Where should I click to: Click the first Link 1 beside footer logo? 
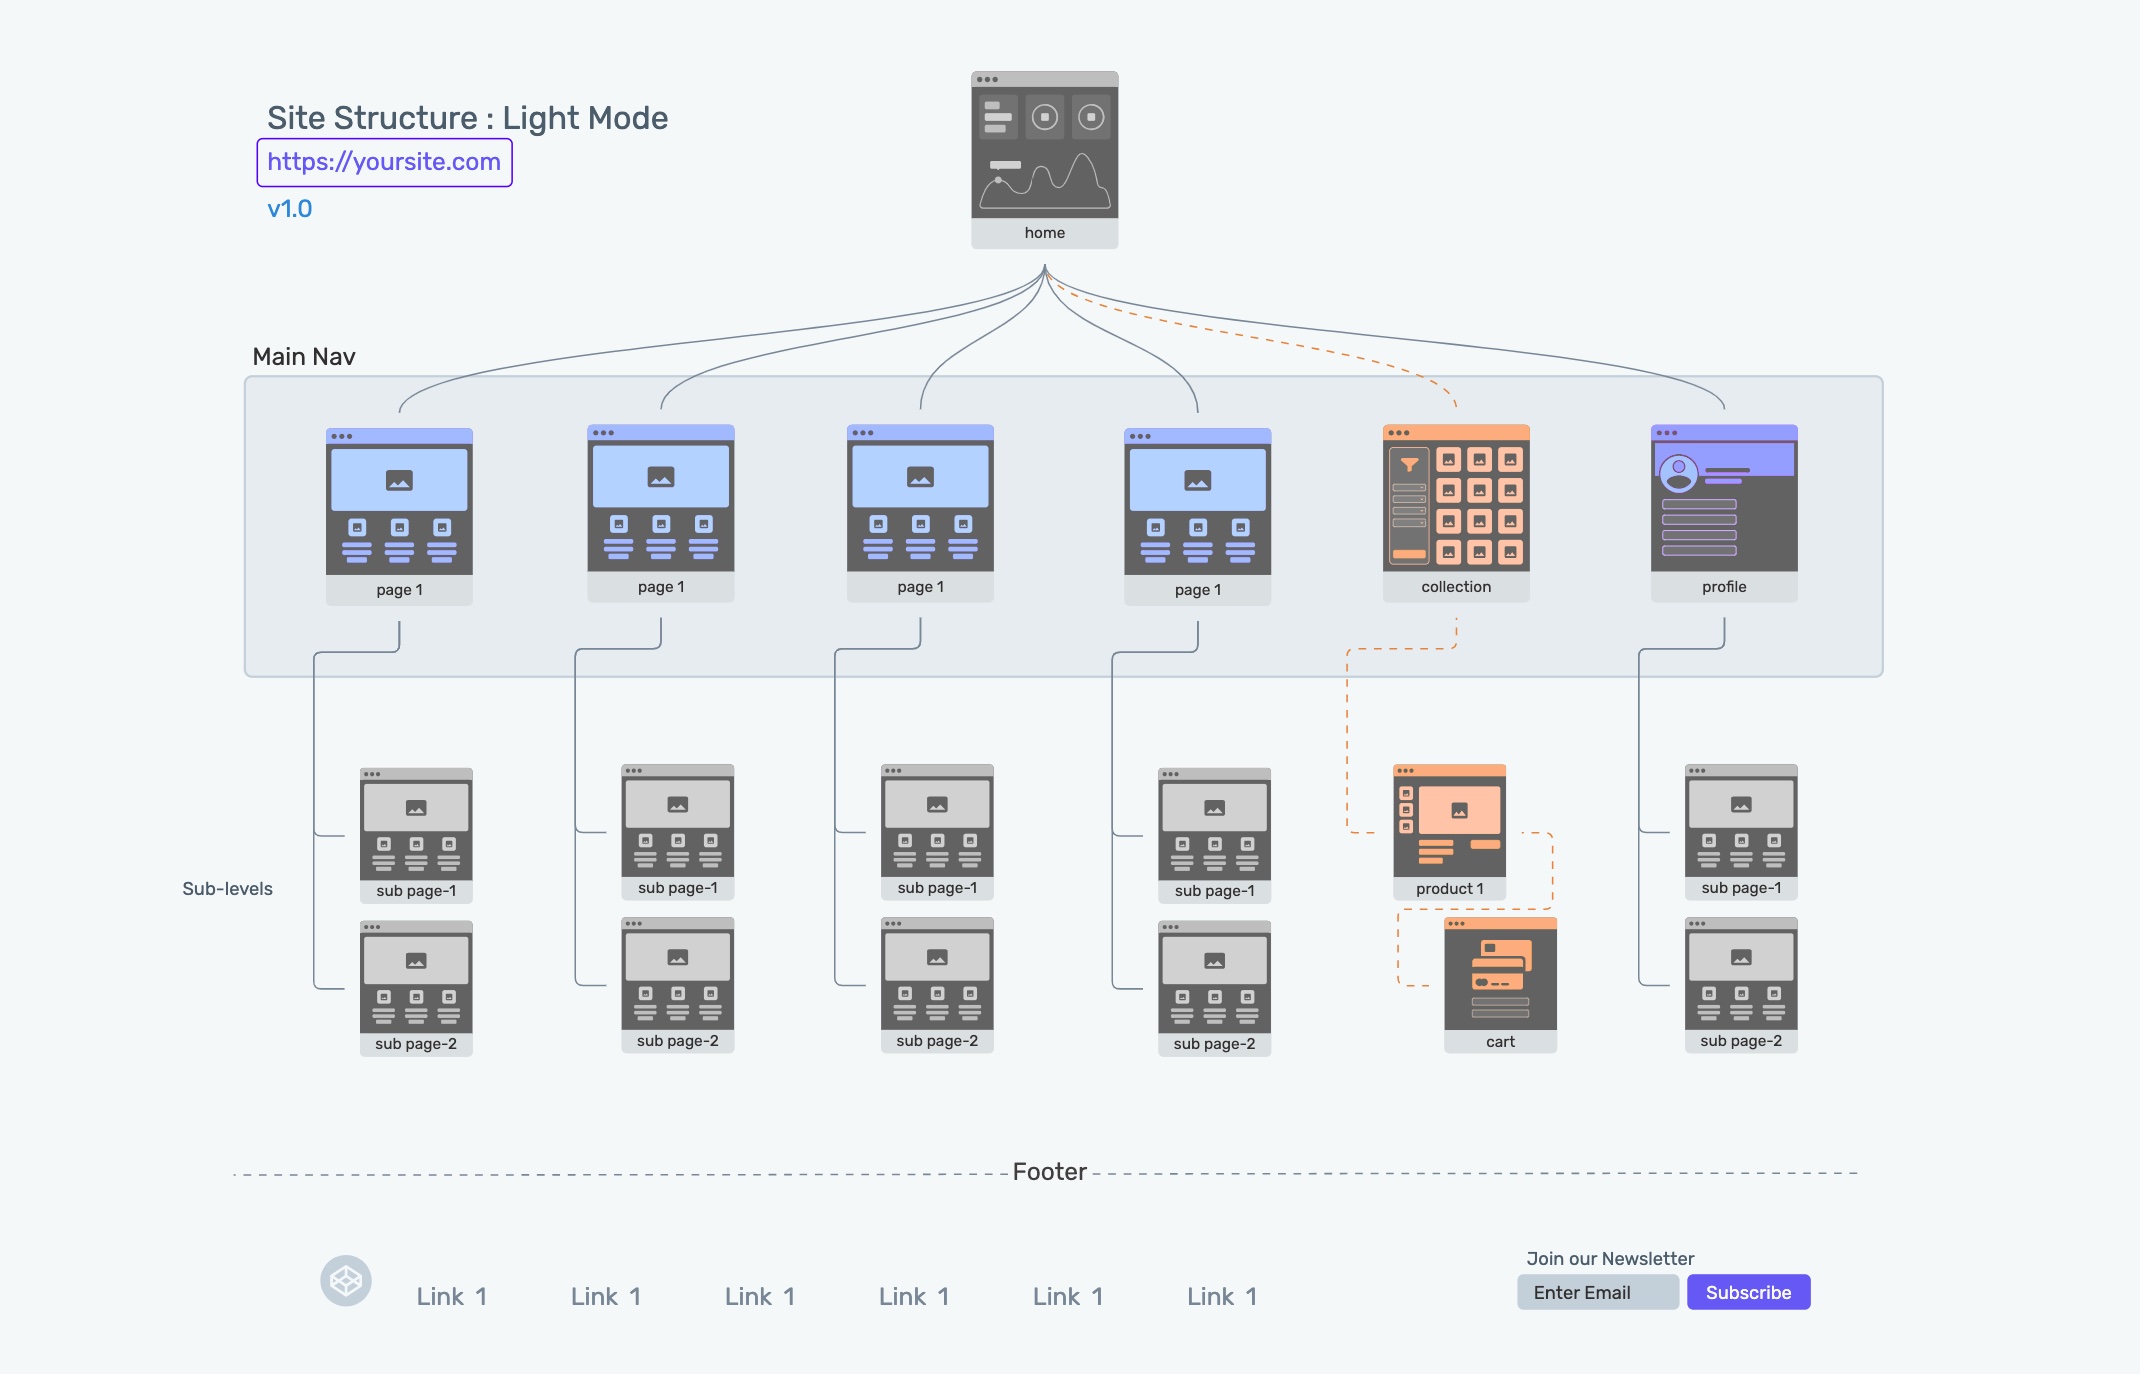pos(452,1297)
